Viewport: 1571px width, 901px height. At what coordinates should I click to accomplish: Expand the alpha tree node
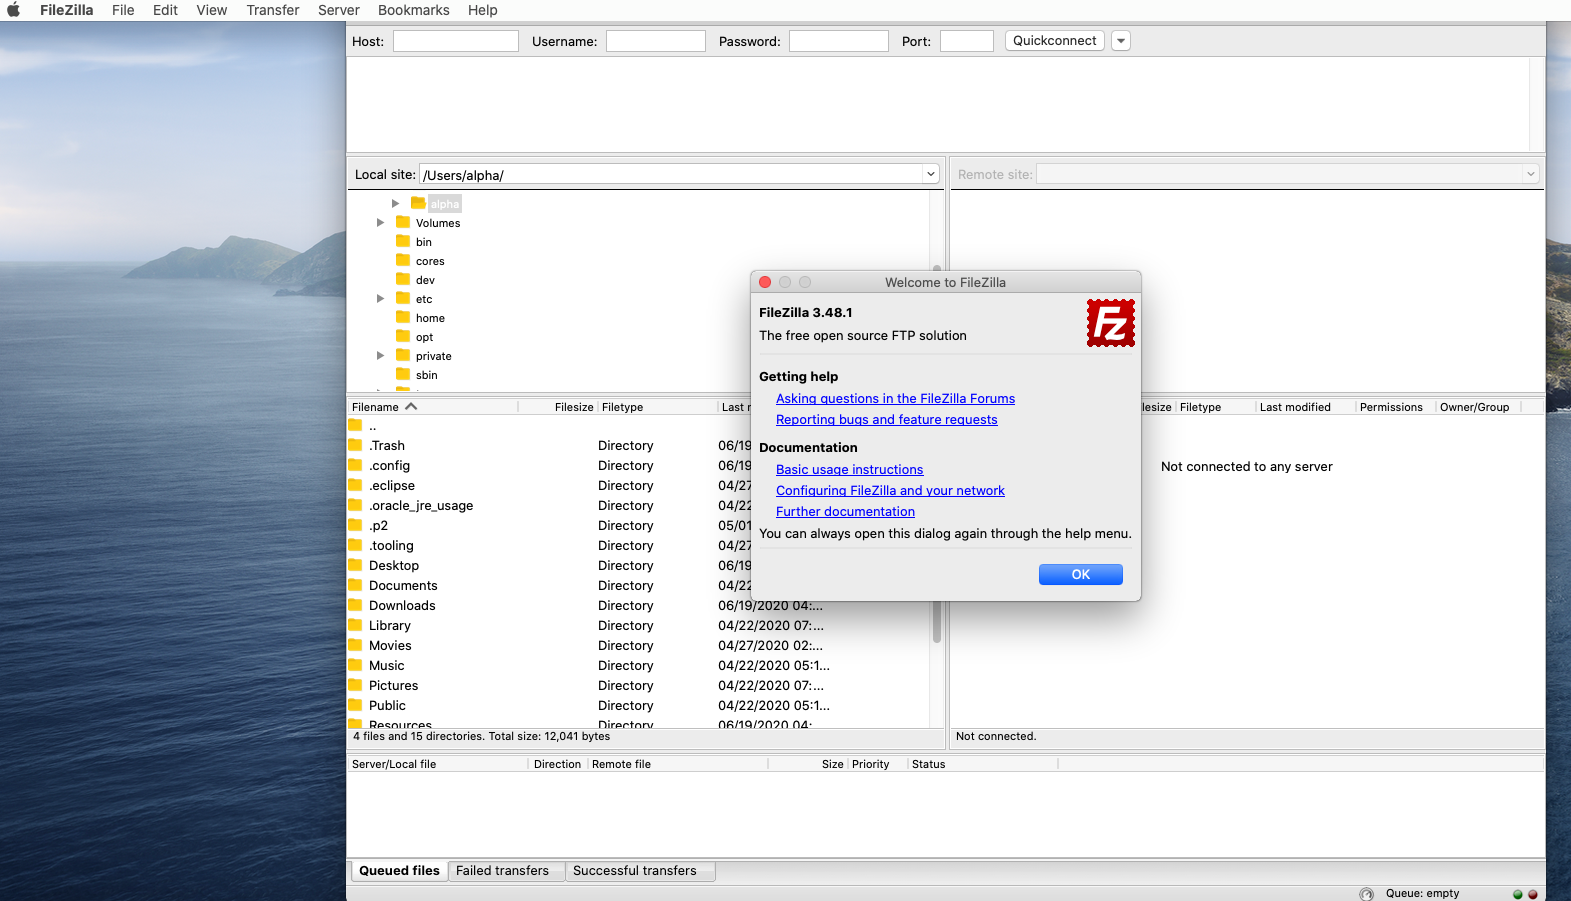point(395,203)
